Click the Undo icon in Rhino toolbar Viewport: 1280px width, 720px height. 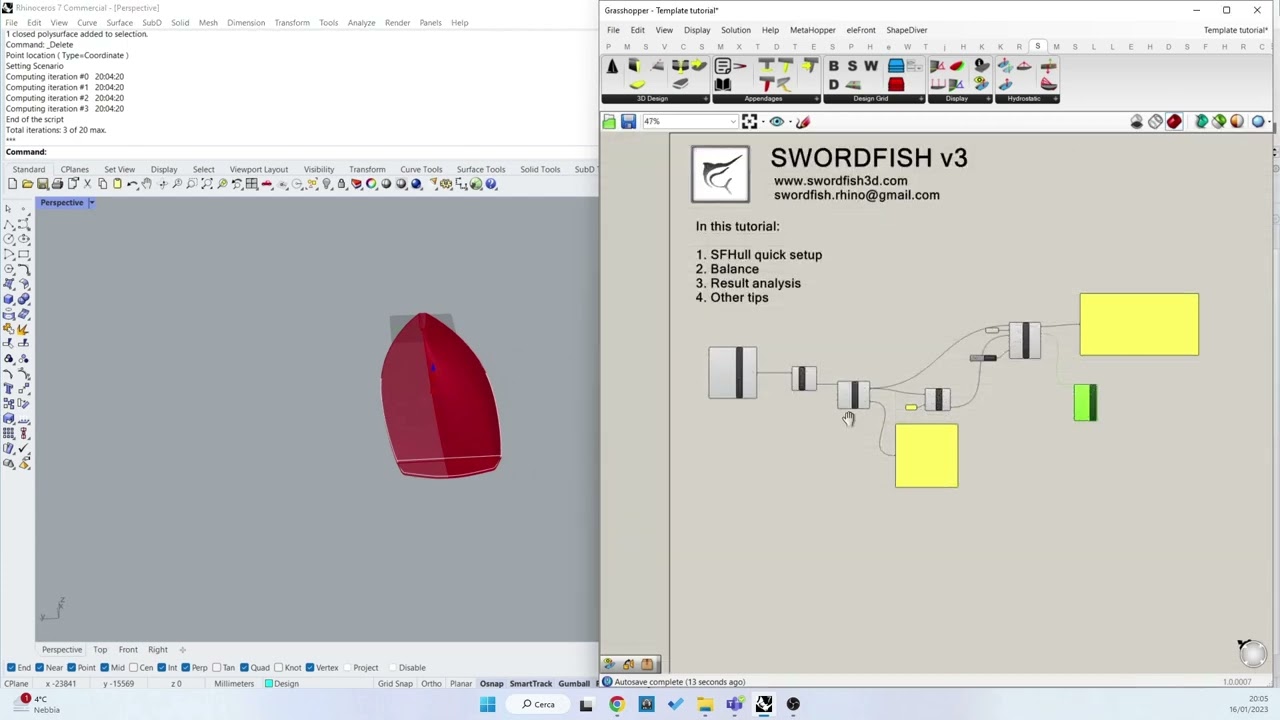click(x=133, y=184)
